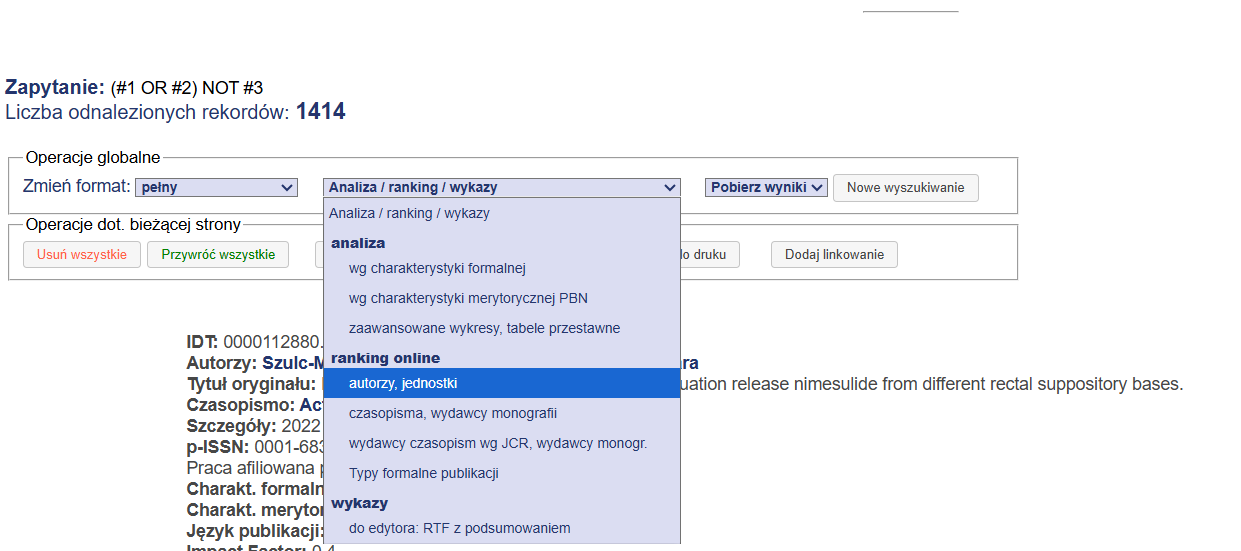Click the publication title mentioning nimesulide
This screenshot has height=551, width=1241.
tap(930, 384)
